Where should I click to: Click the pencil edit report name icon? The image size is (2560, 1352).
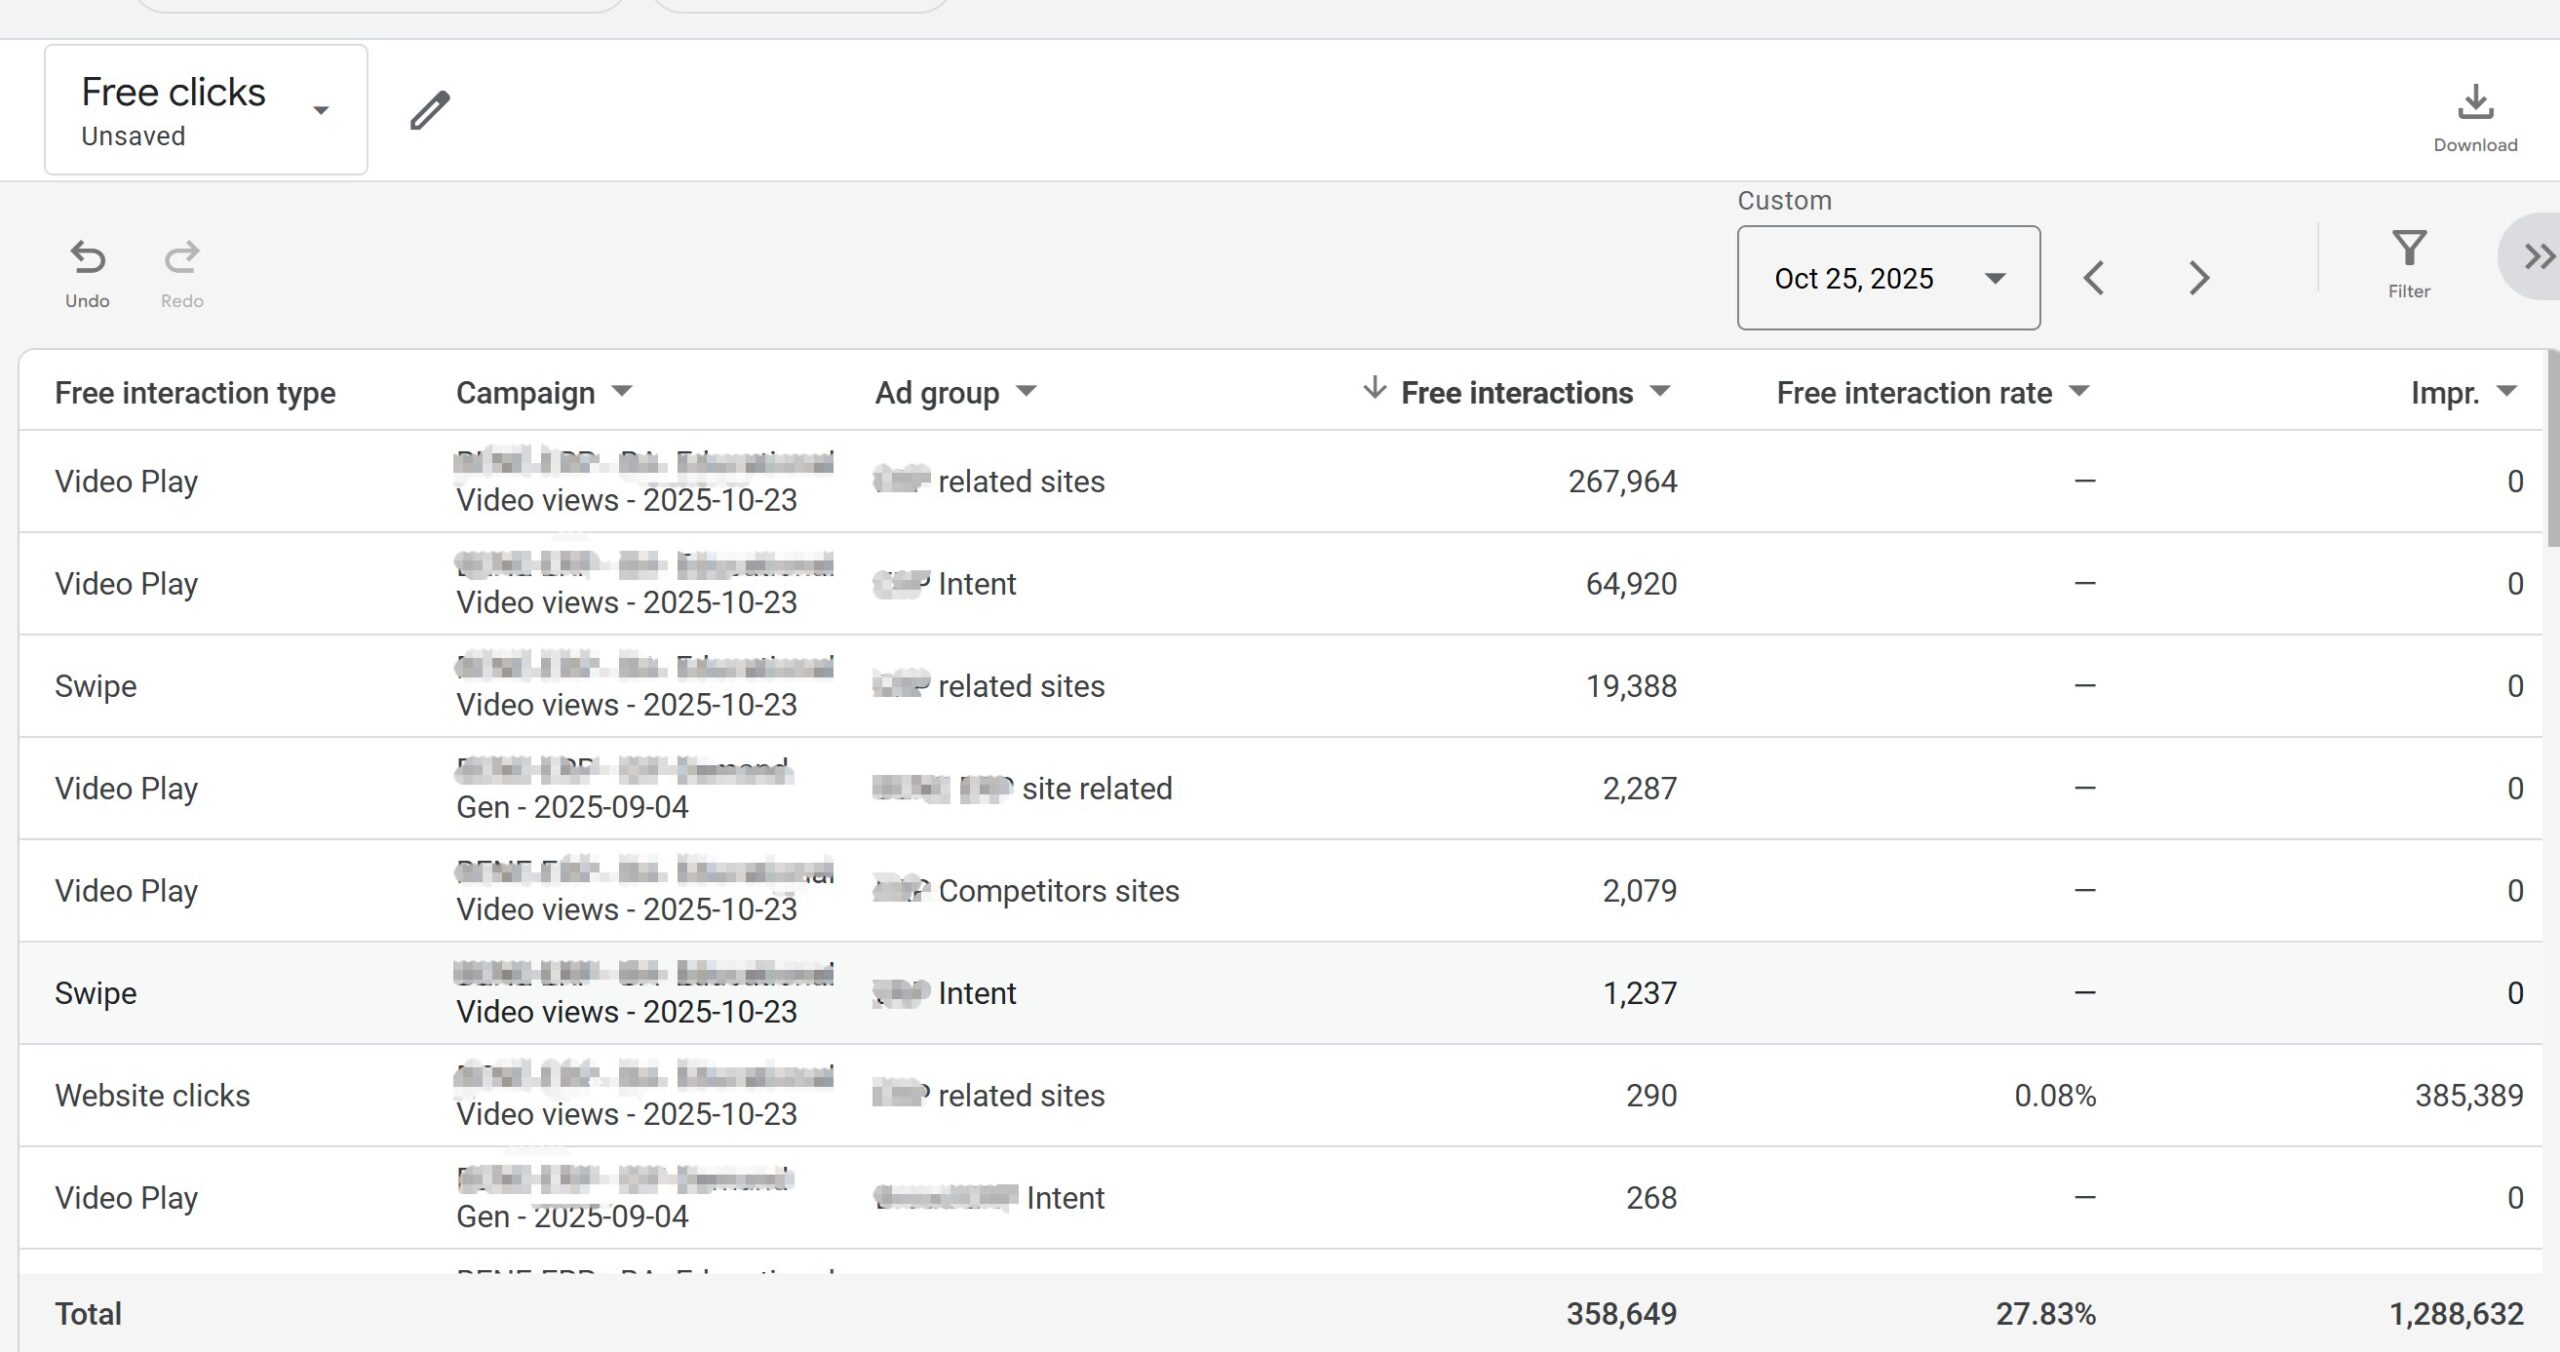(x=430, y=110)
